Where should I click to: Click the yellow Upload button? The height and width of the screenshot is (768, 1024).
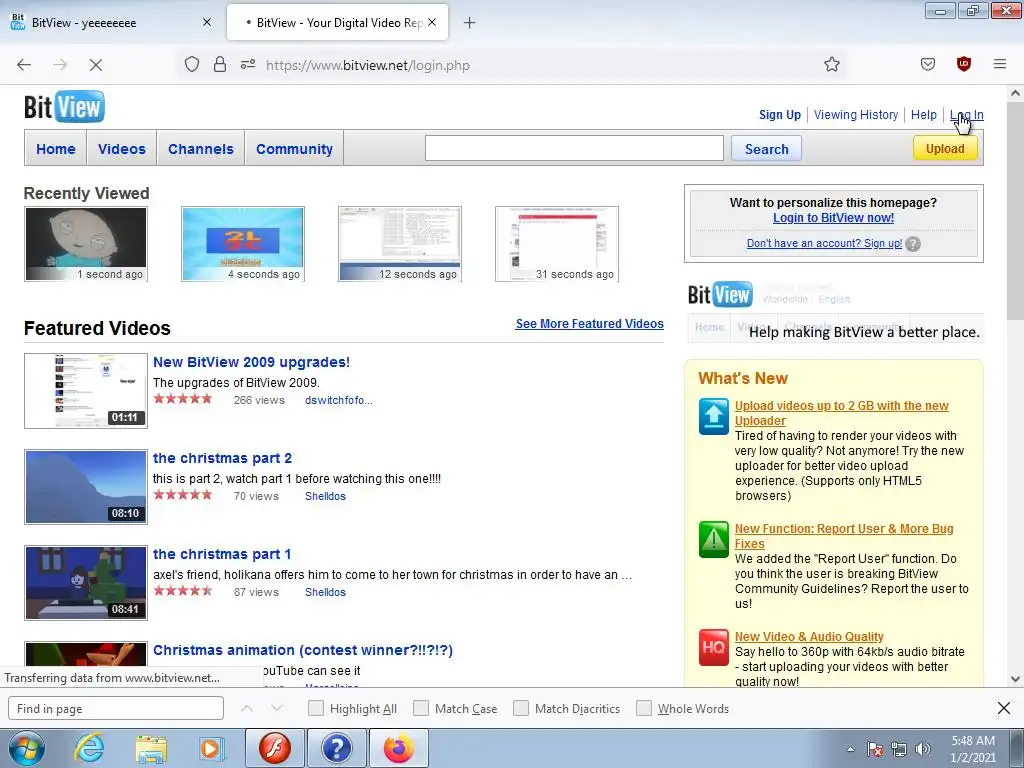(x=945, y=148)
